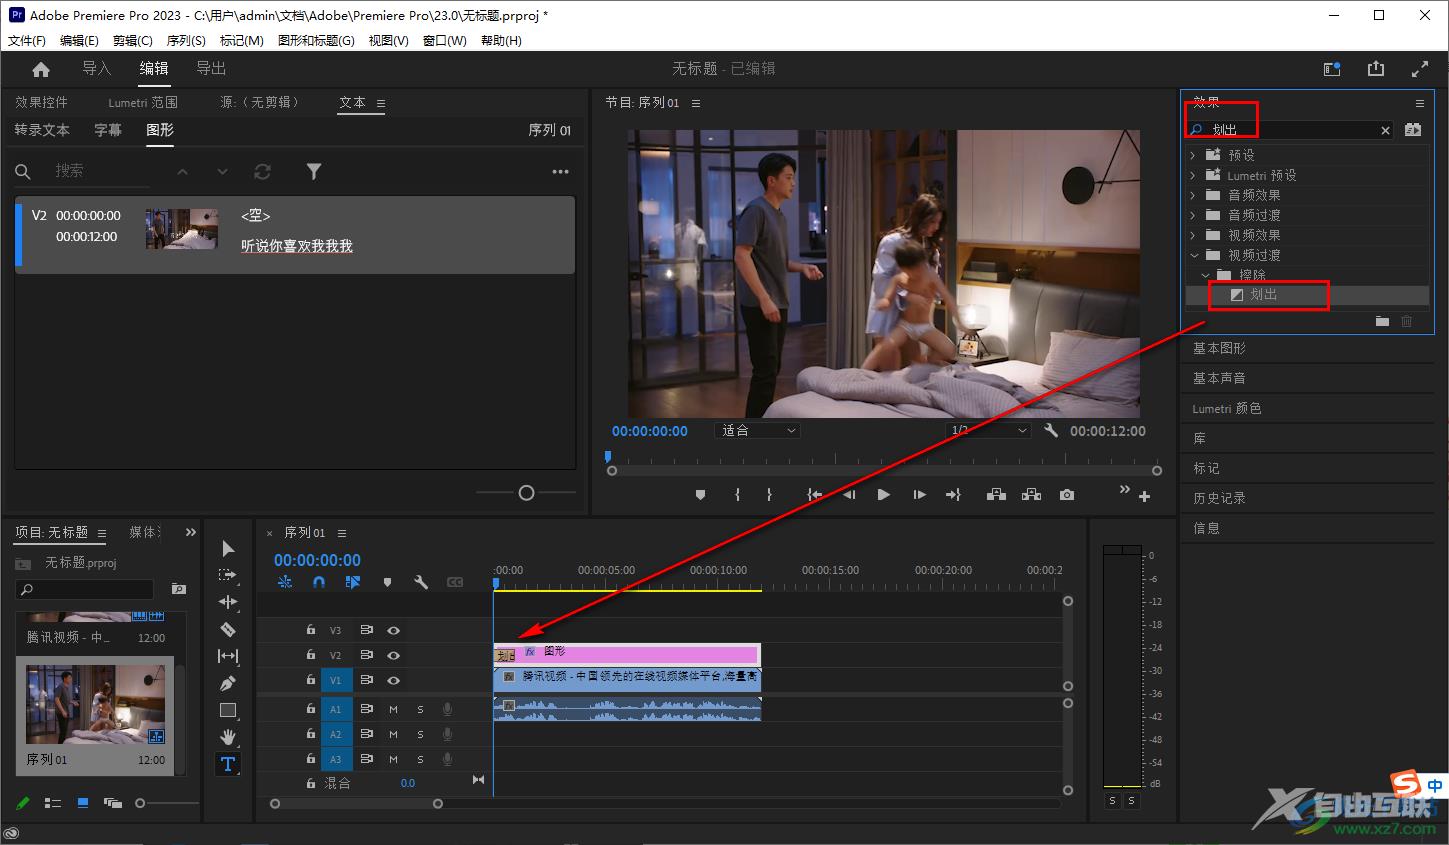Screen dimensions: 1449x845
Task: Play the sequence in Program Monitor
Action: [x=883, y=495]
